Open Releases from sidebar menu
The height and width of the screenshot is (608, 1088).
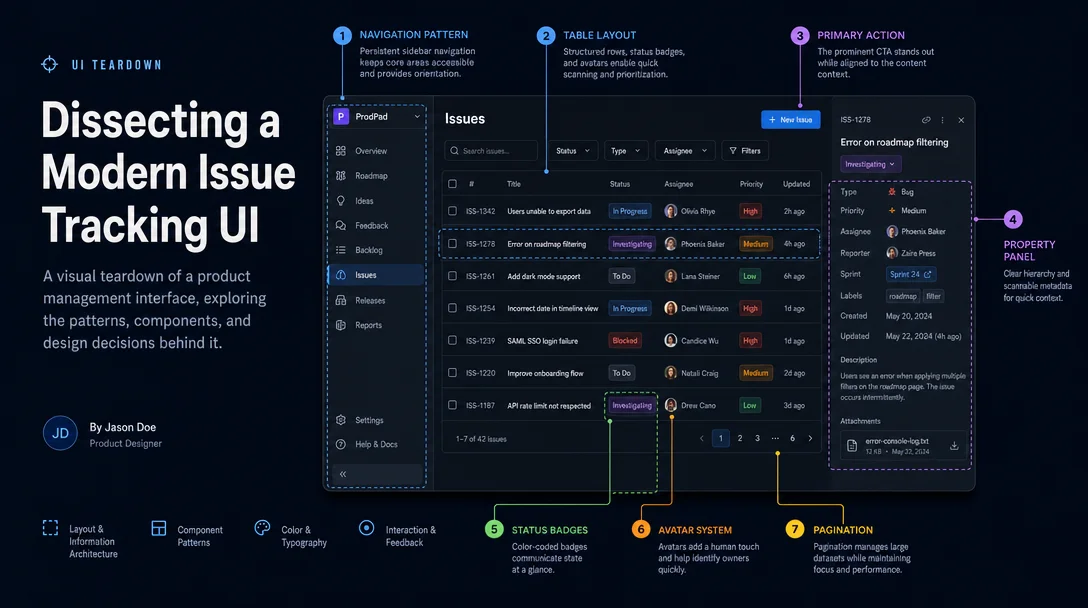[370, 301]
